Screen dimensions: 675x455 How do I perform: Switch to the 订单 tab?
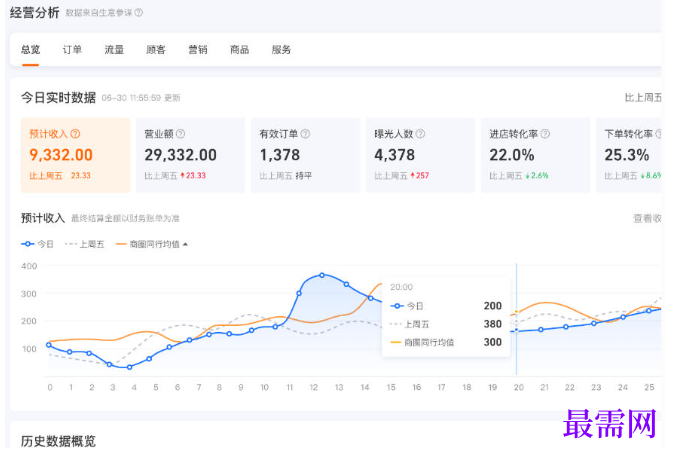coord(72,50)
